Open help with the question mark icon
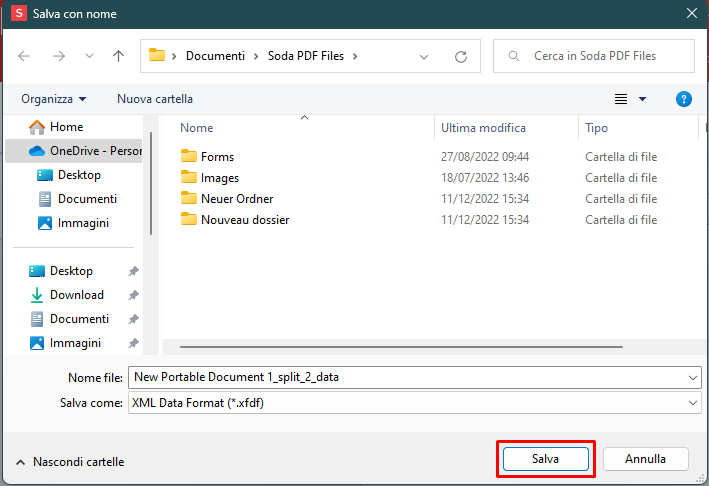709x486 pixels. coord(684,99)
